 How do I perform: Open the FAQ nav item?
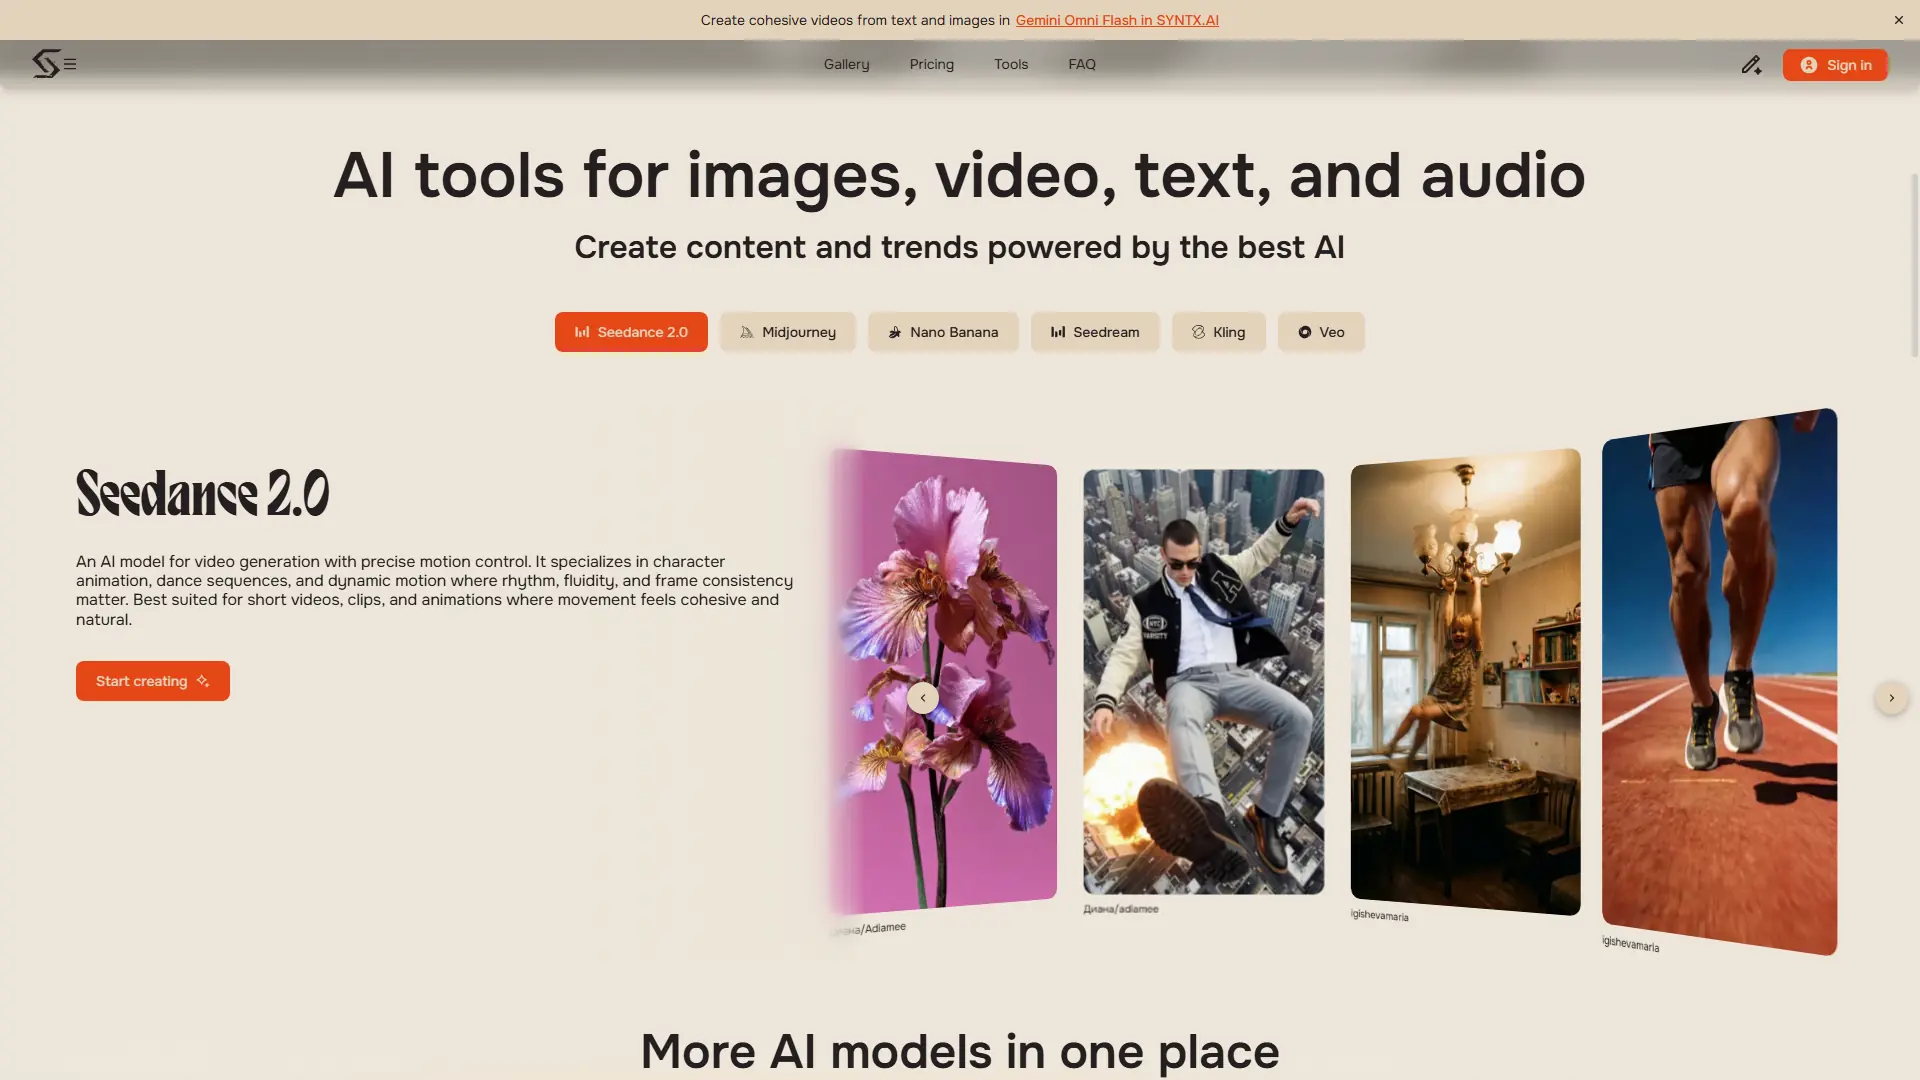(1081, 64)
